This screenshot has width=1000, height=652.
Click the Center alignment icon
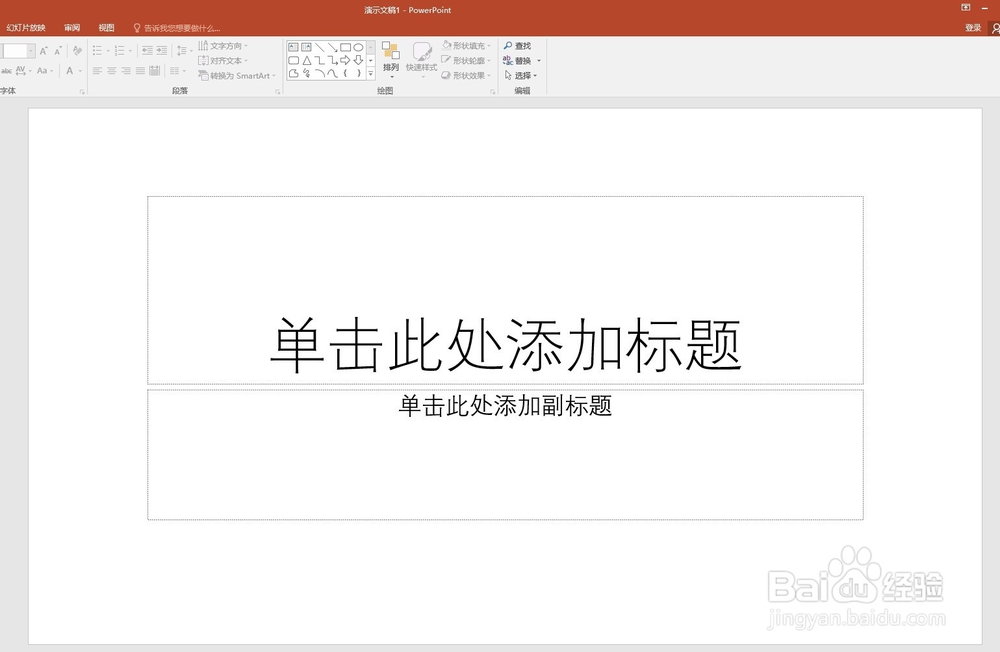(x=112, y=70)
